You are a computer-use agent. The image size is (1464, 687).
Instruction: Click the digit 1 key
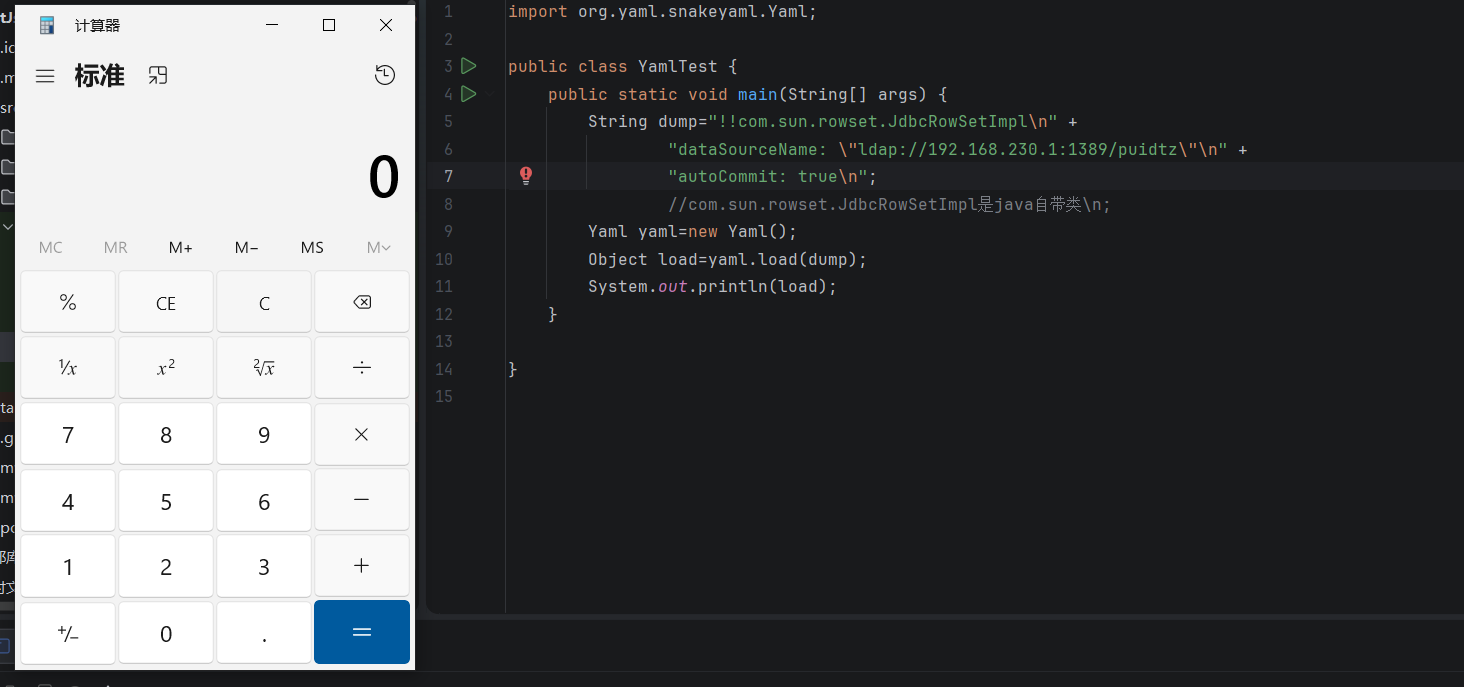pos(68,566)
